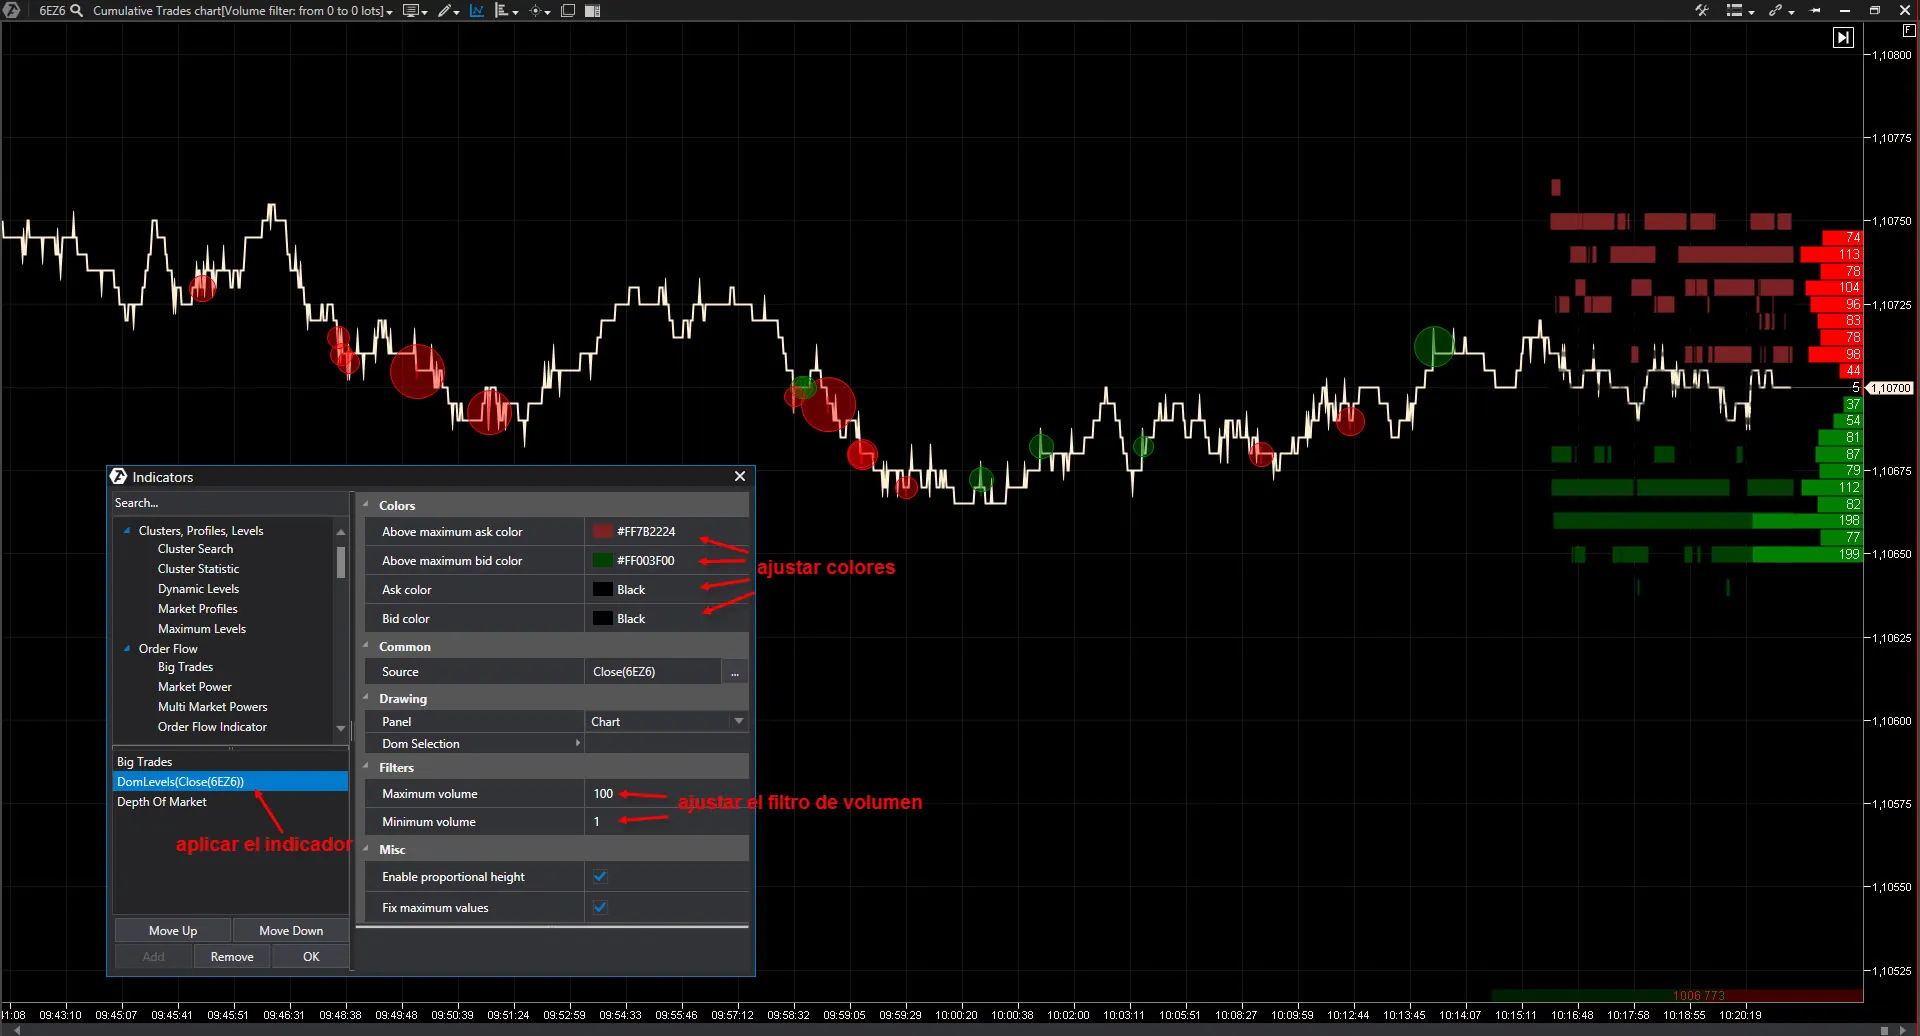Select Market Power indicator
The width and height of the screenshot is (1920, 1036).
(194, 687)
